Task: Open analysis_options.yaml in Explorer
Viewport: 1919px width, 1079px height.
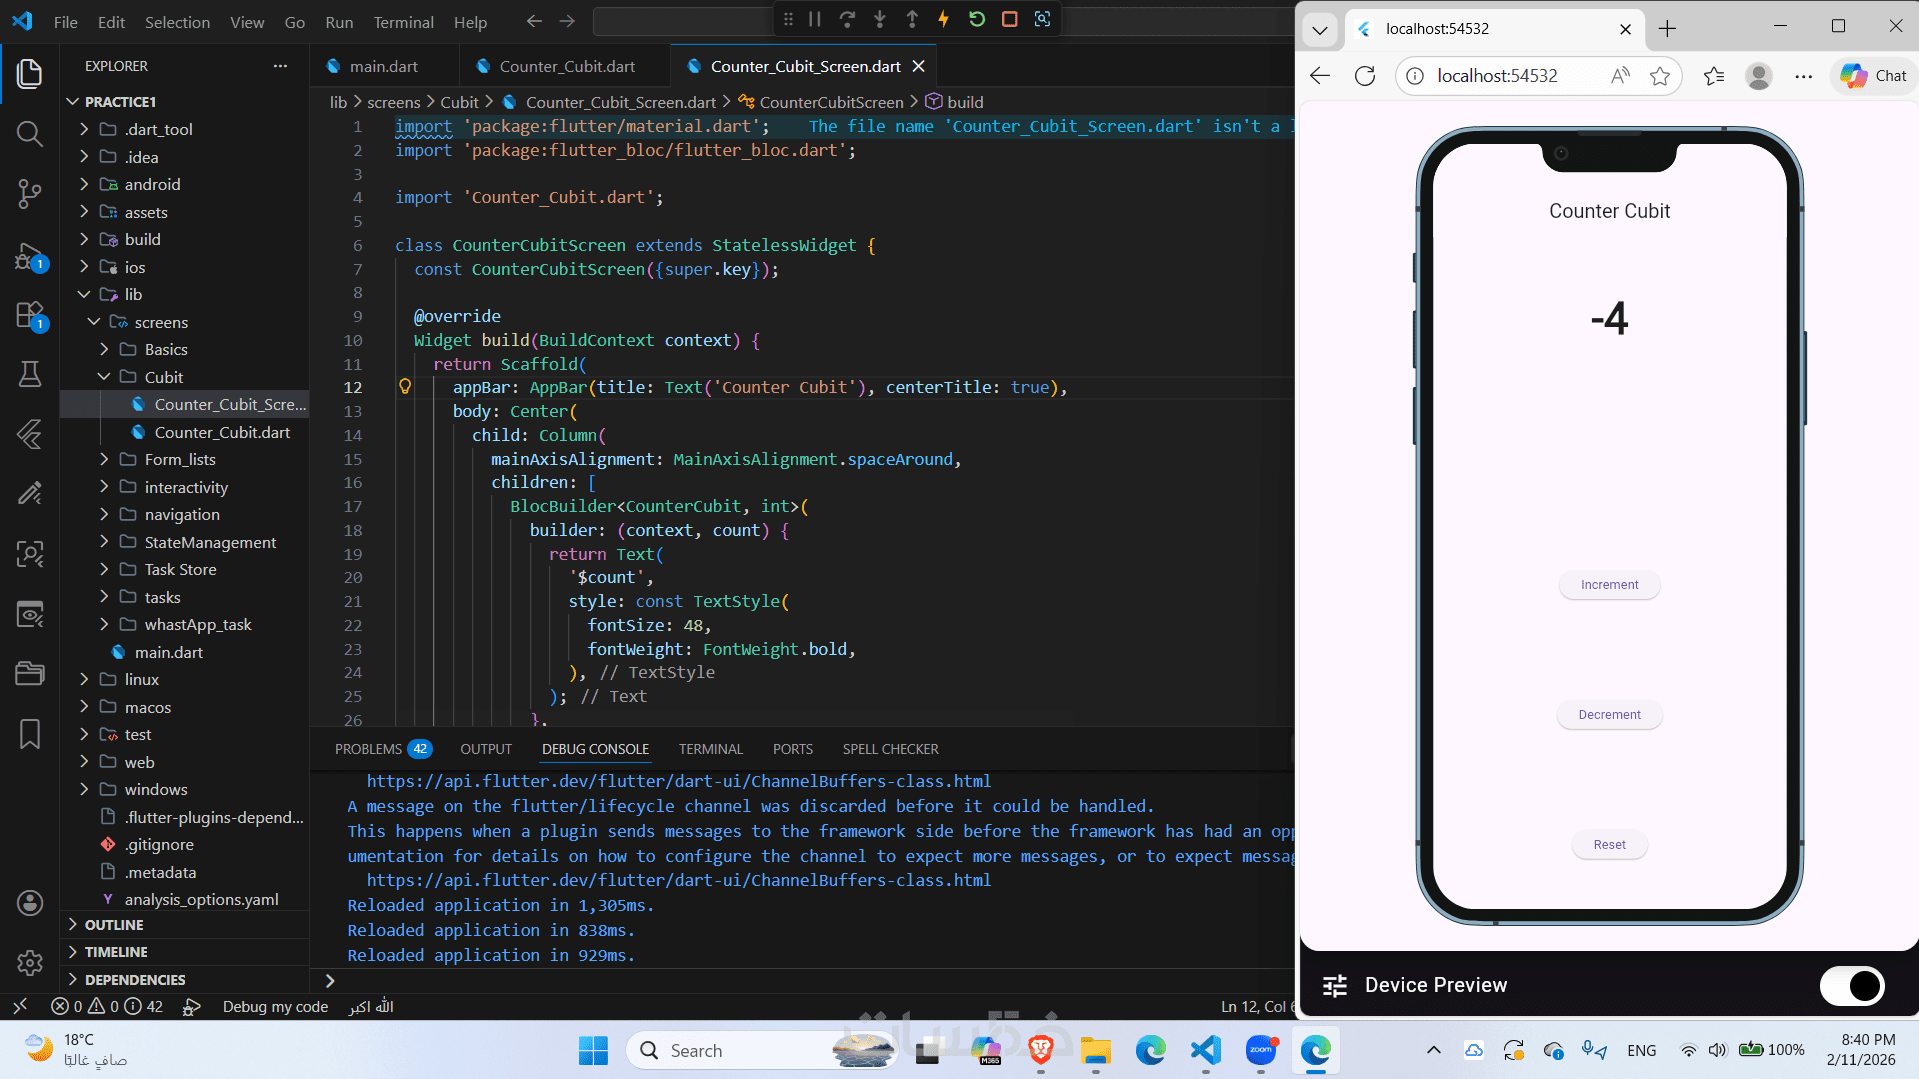Action: [201, 900]
